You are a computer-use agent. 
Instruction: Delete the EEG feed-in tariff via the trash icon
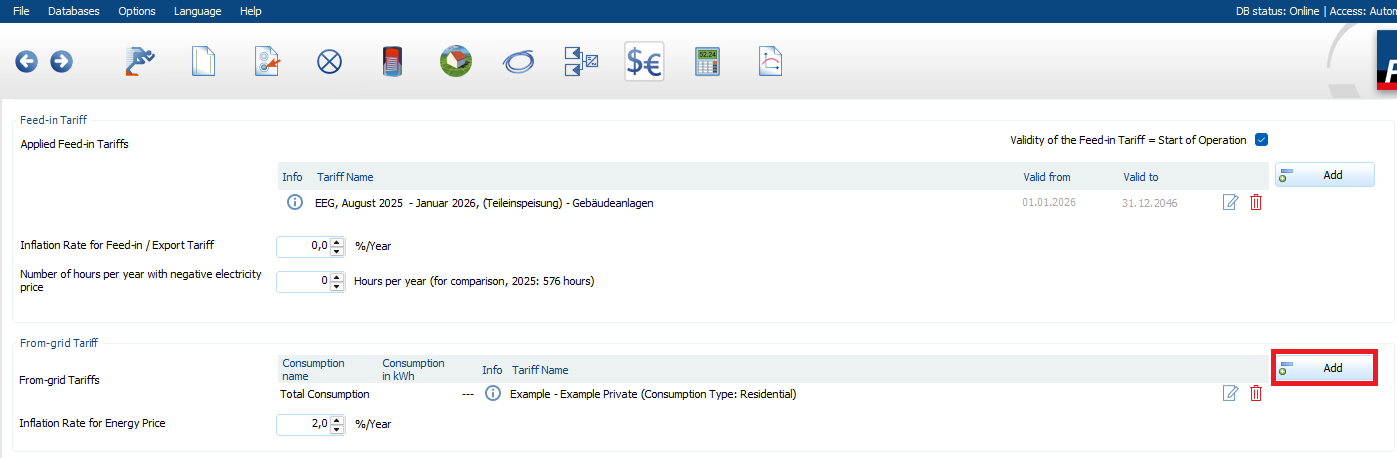click(1256, 203)
